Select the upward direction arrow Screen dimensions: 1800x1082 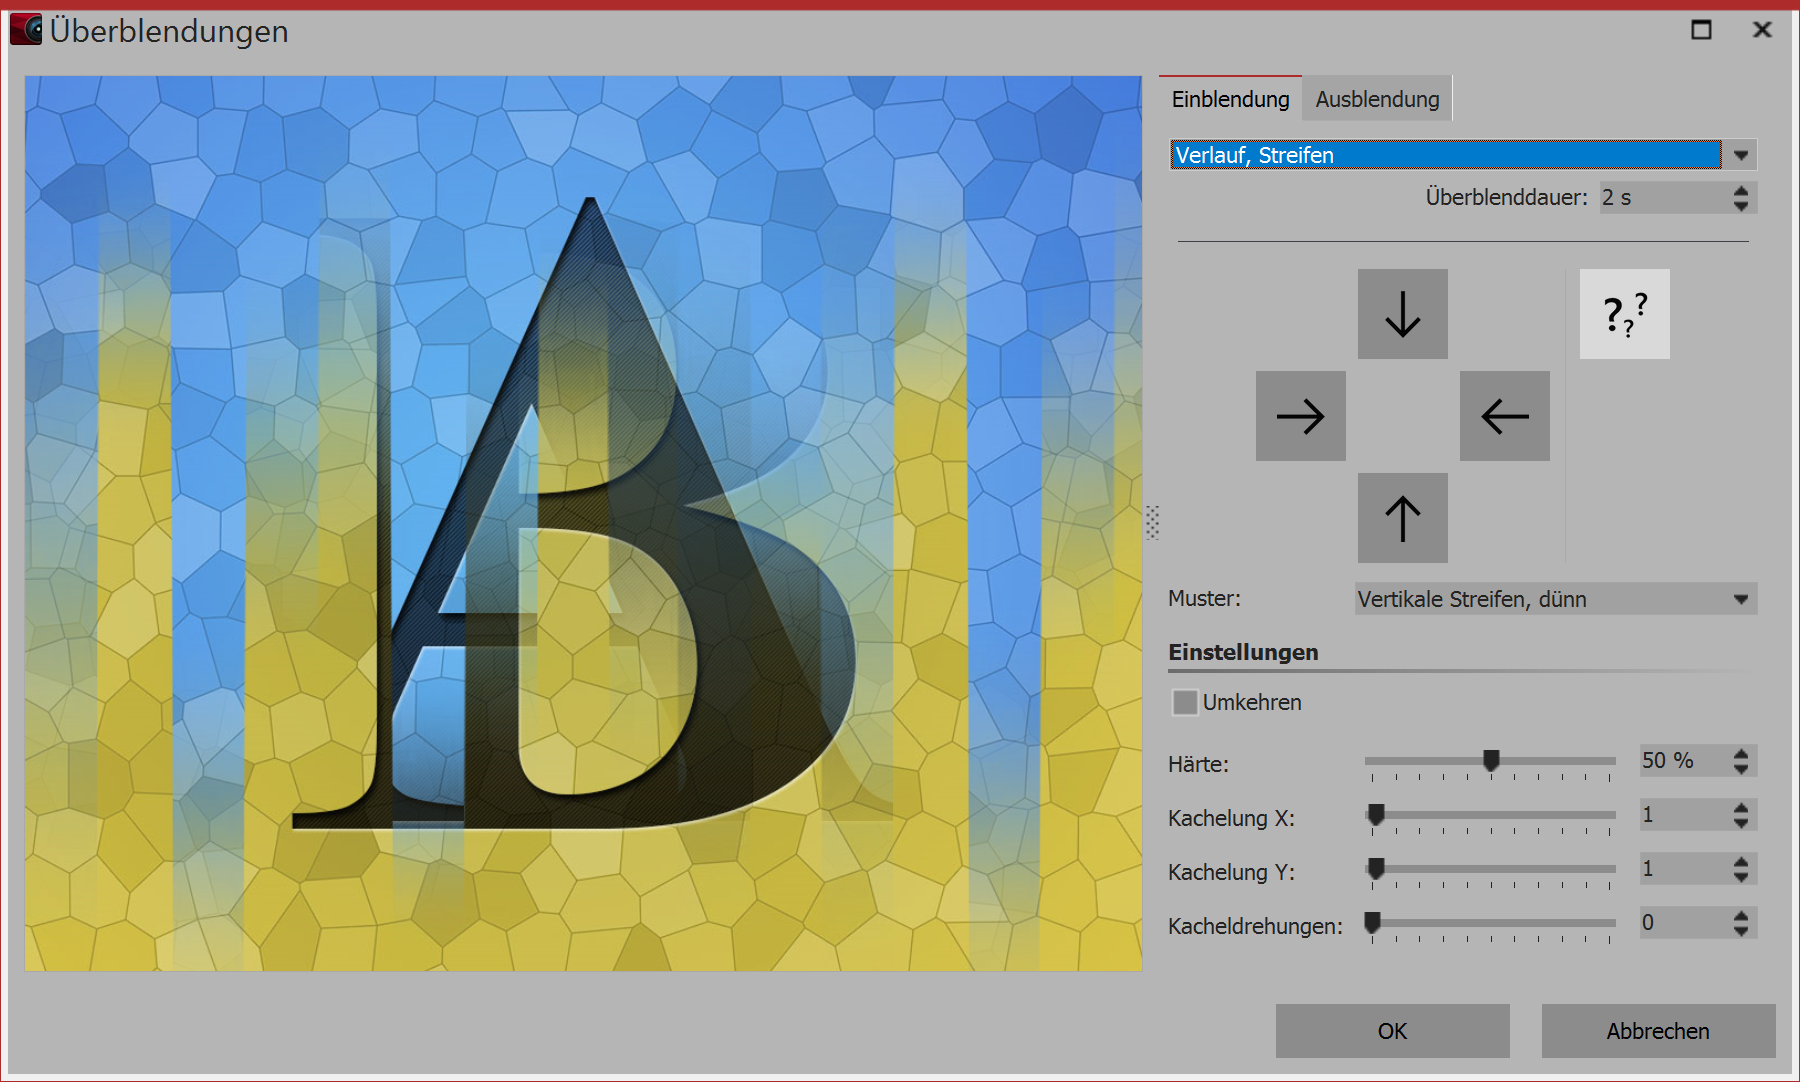coord(1402,518)
